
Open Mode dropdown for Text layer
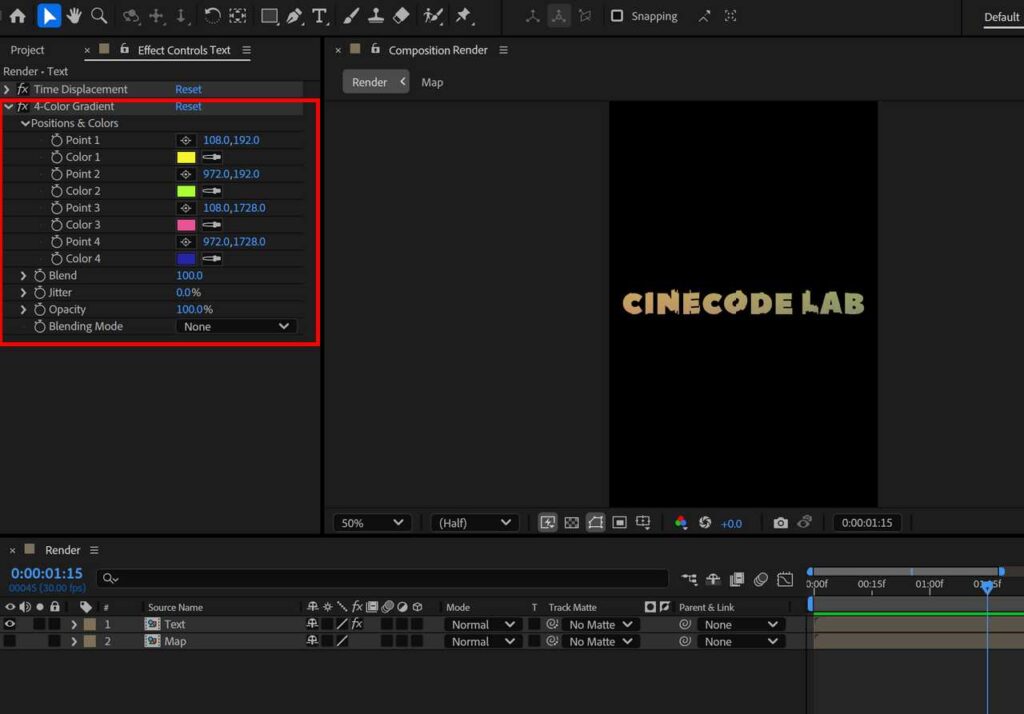483,625
